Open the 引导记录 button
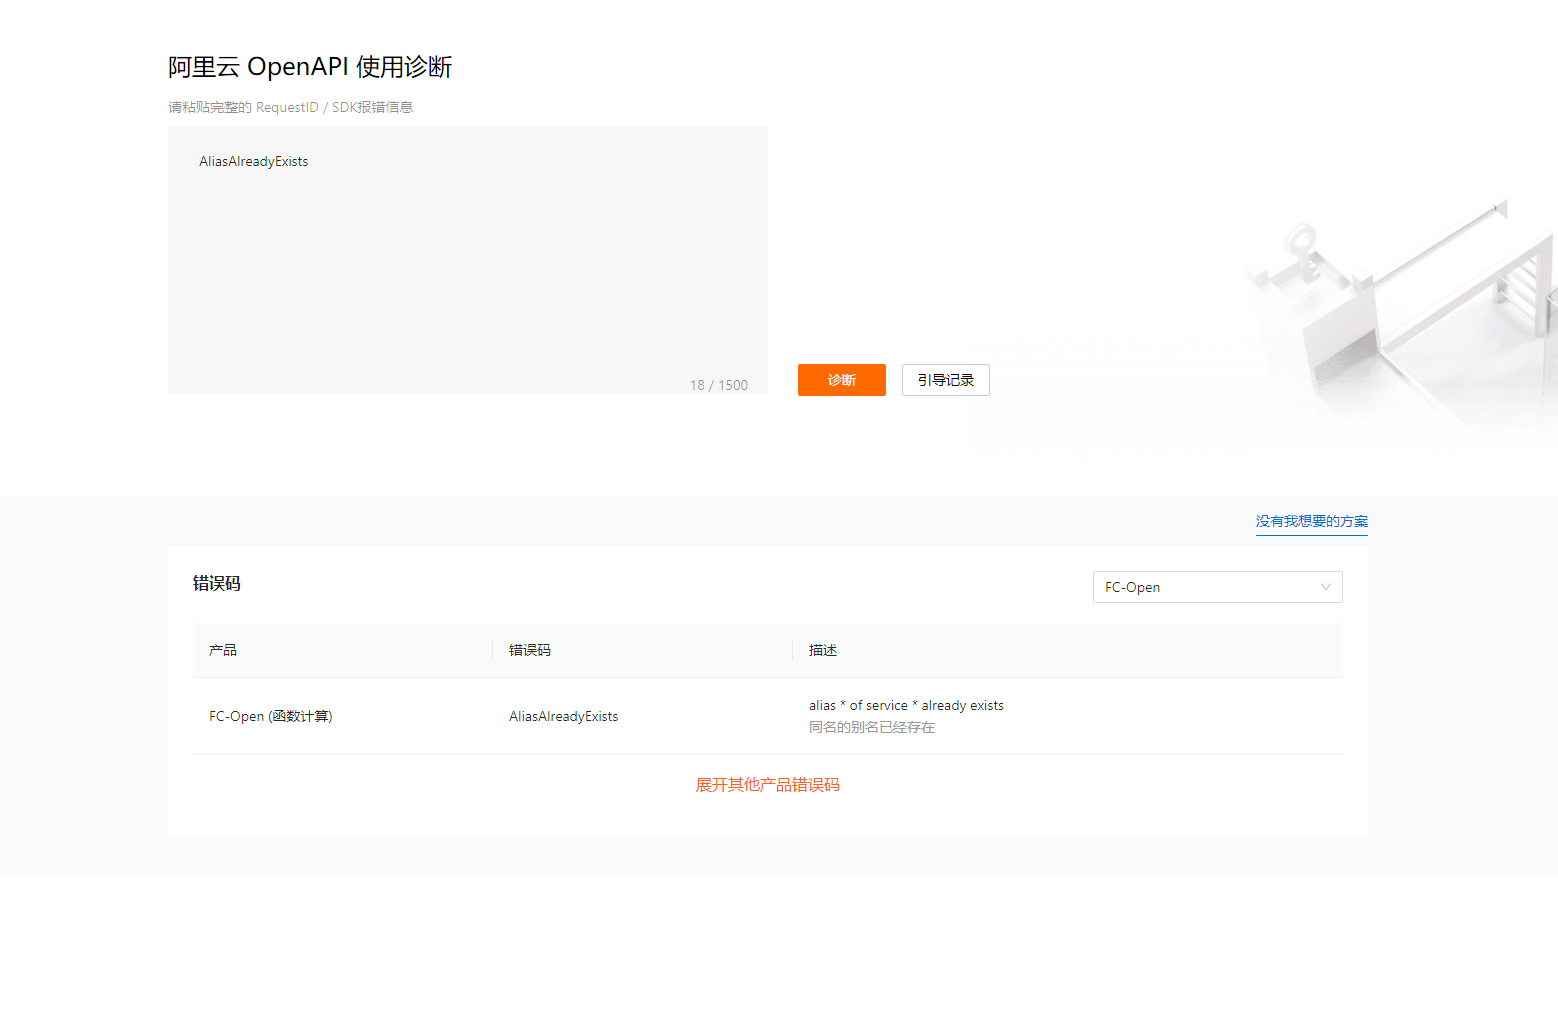Image resolution: width=1558 pixels, height=1028 pixels. coord(945,380)
